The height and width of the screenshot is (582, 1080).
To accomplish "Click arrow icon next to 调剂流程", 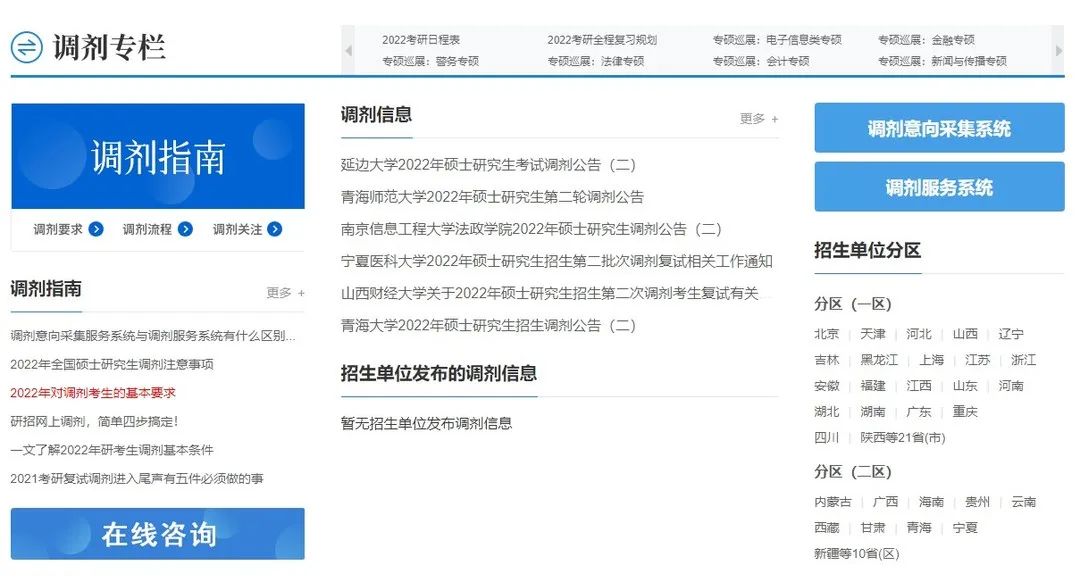I will 185,229.
